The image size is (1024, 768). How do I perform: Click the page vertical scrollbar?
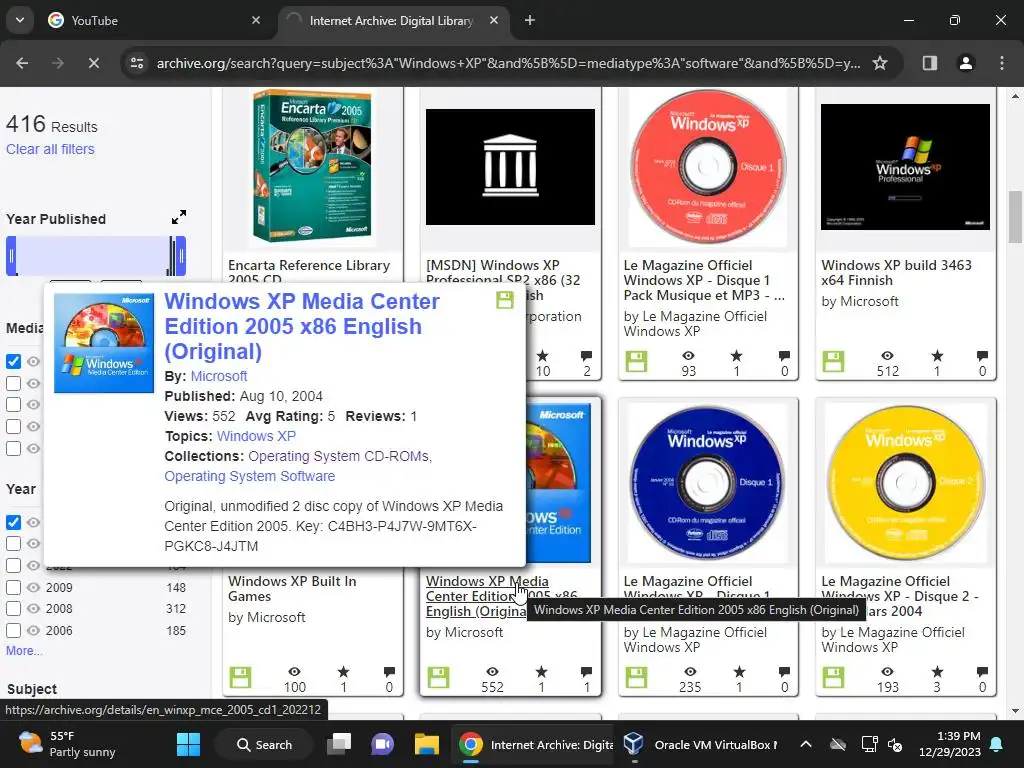1015,216
